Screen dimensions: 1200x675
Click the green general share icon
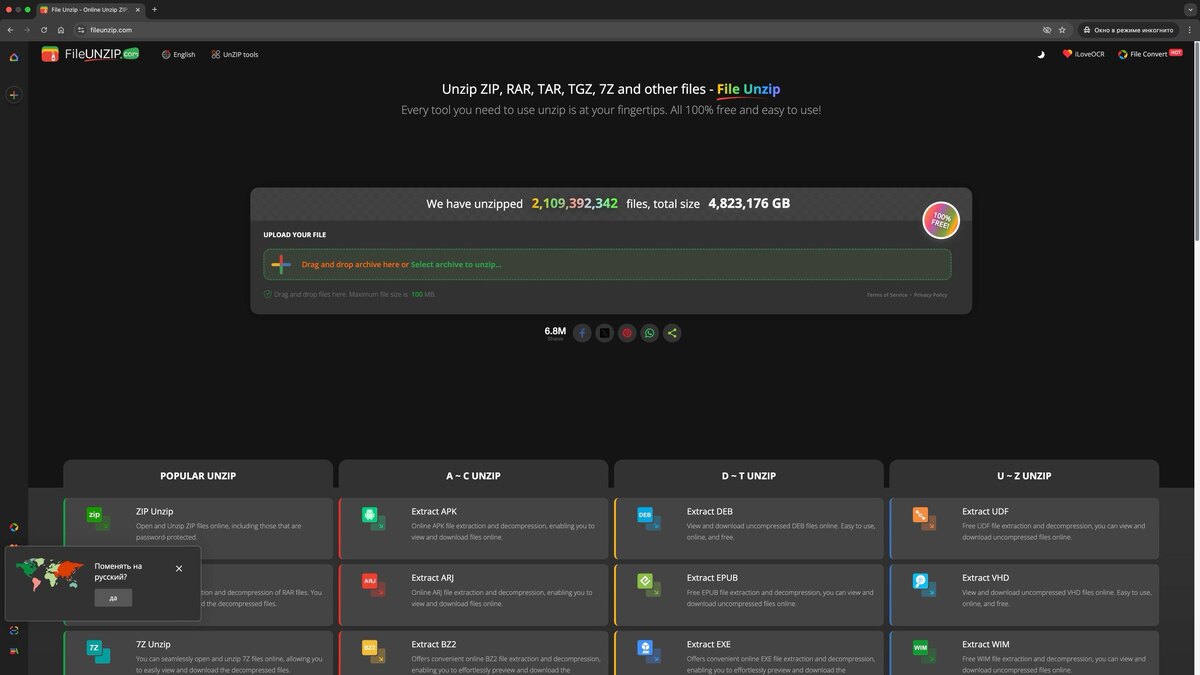point(672,333)
